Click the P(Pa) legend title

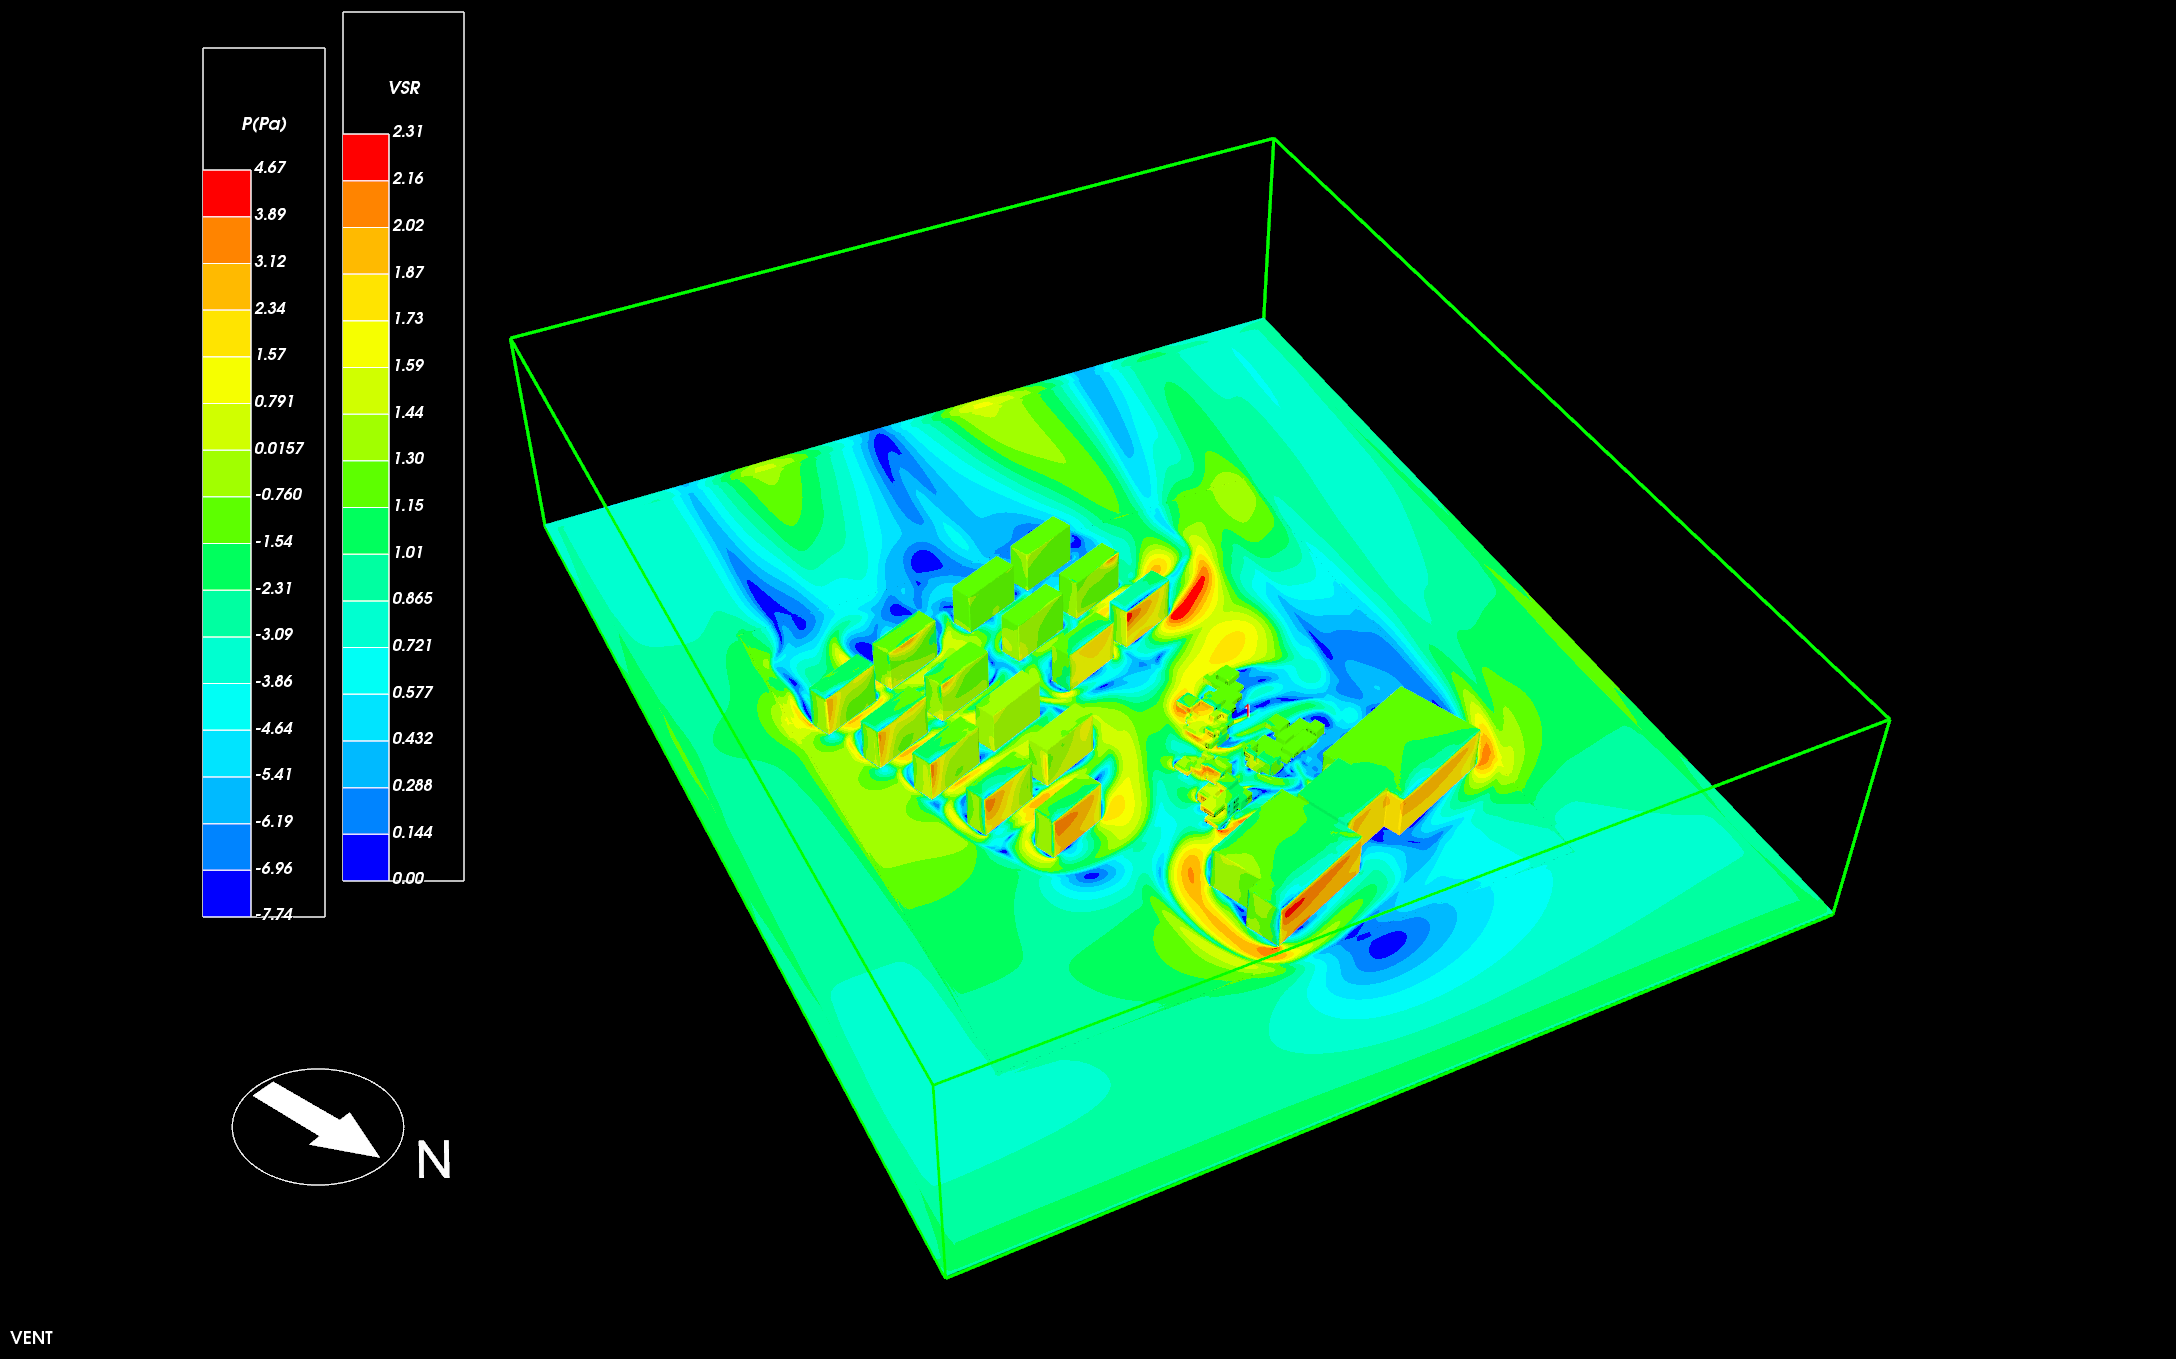264,123
